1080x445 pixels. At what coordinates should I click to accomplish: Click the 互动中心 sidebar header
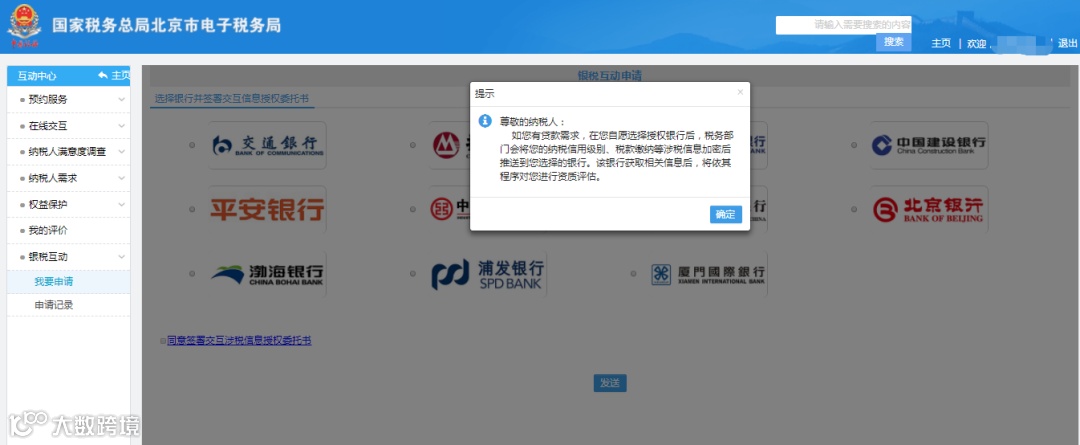click(x=37, y=76)
